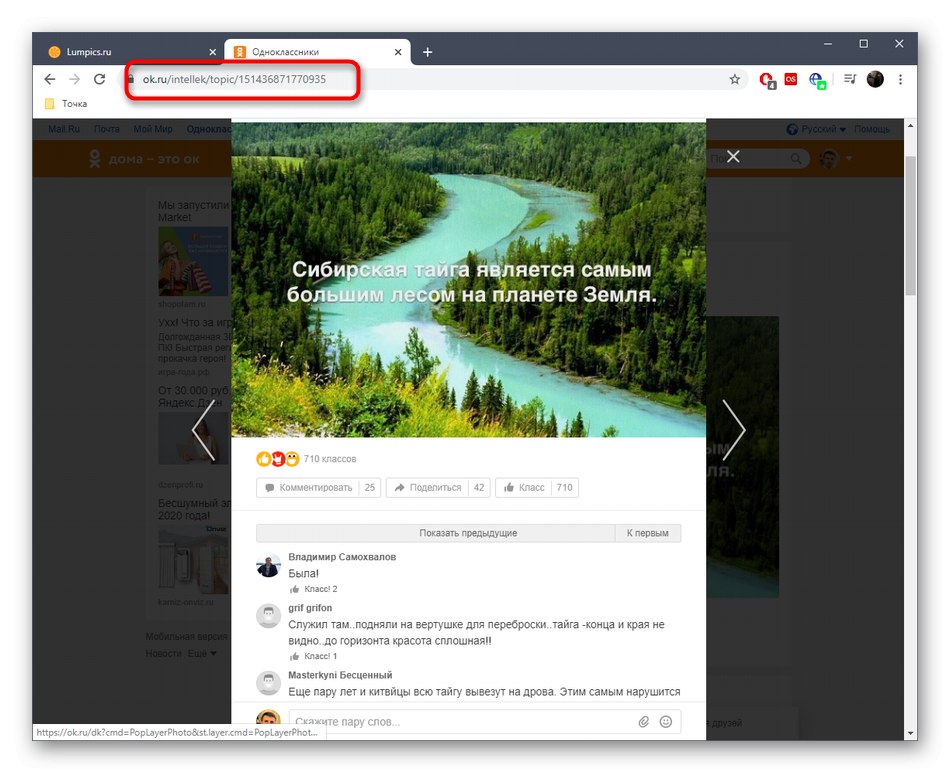Open a new tab with the plus button

(x=427, y=52)
